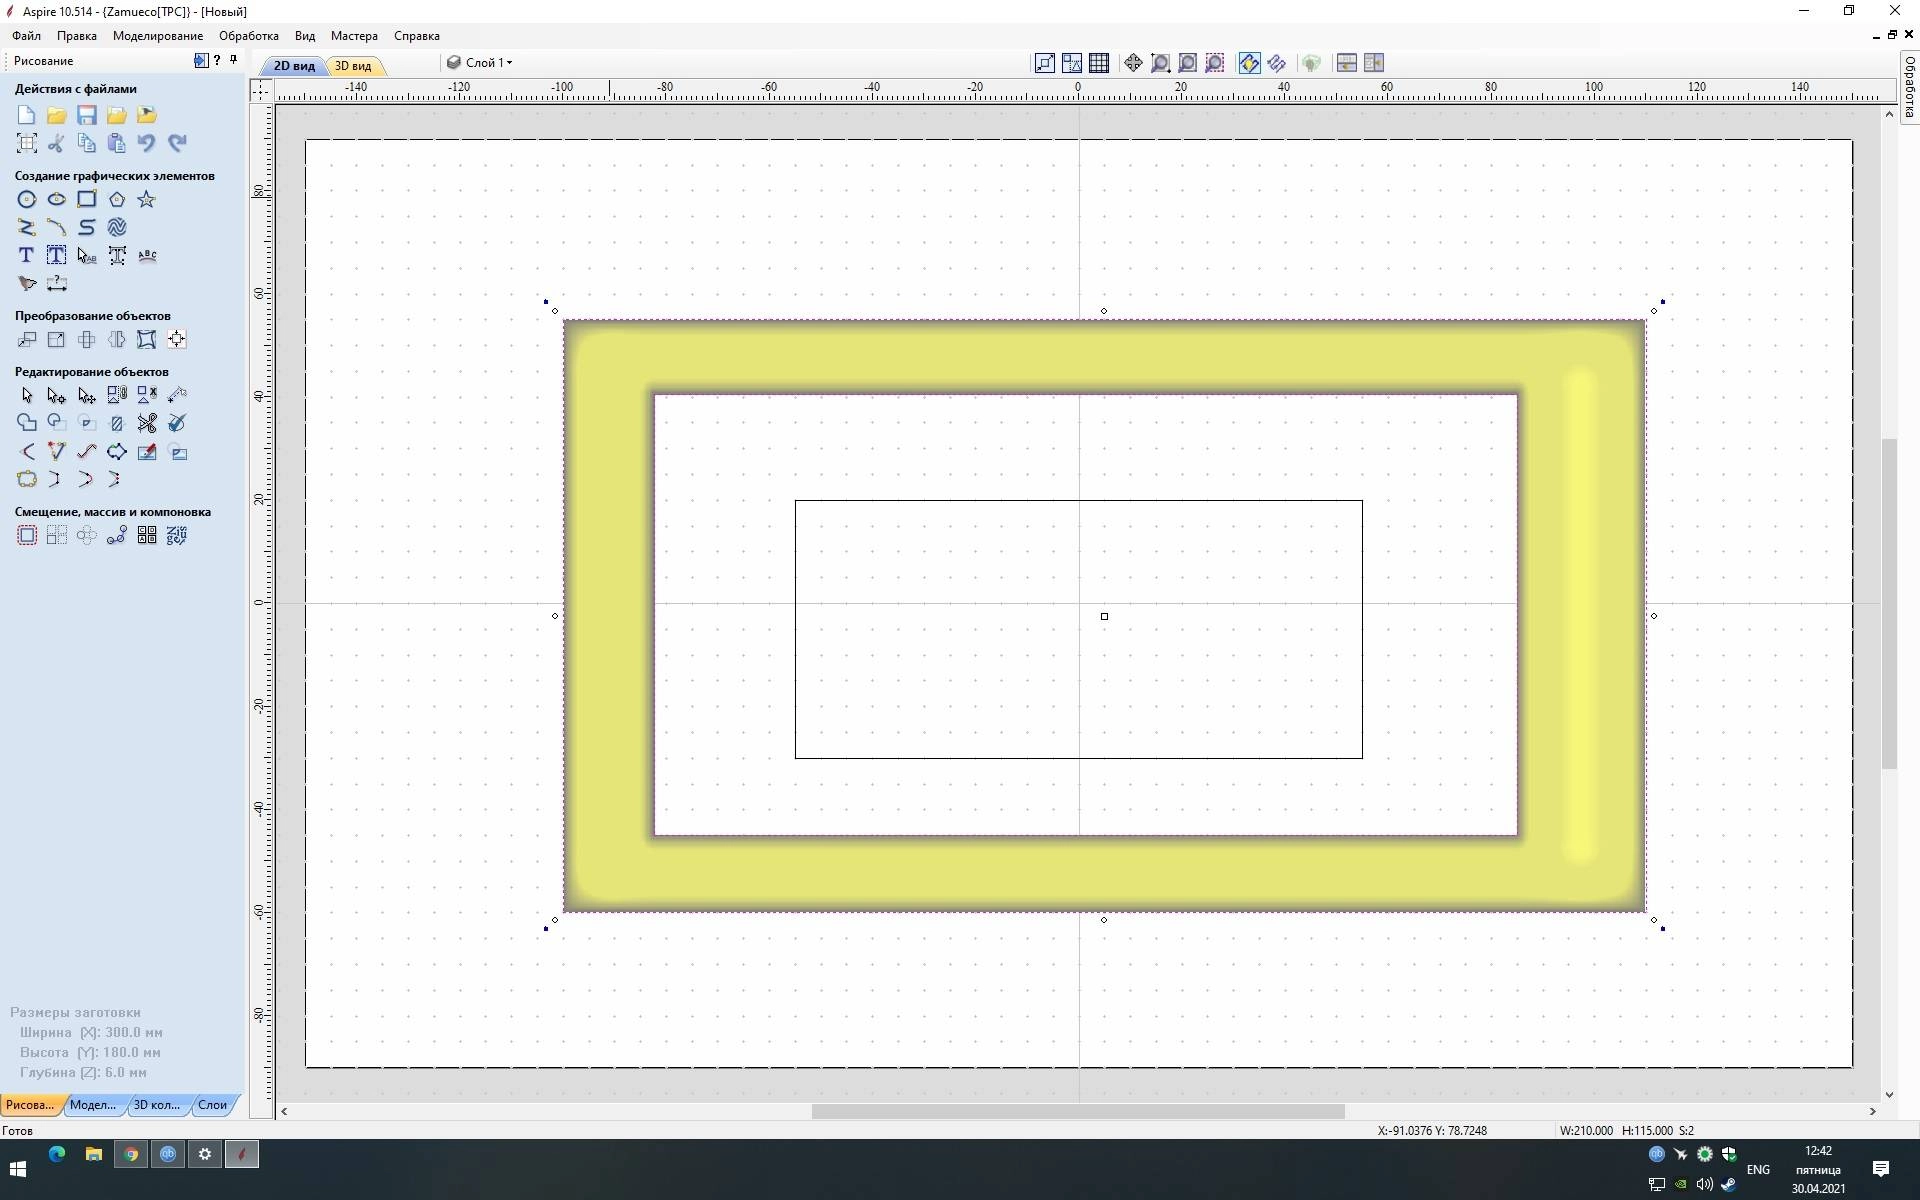Select the Node Editing arrow tool
The width and height of the screenshot is (1920, 1200).
pyautogui.click(x=56, y=395)
